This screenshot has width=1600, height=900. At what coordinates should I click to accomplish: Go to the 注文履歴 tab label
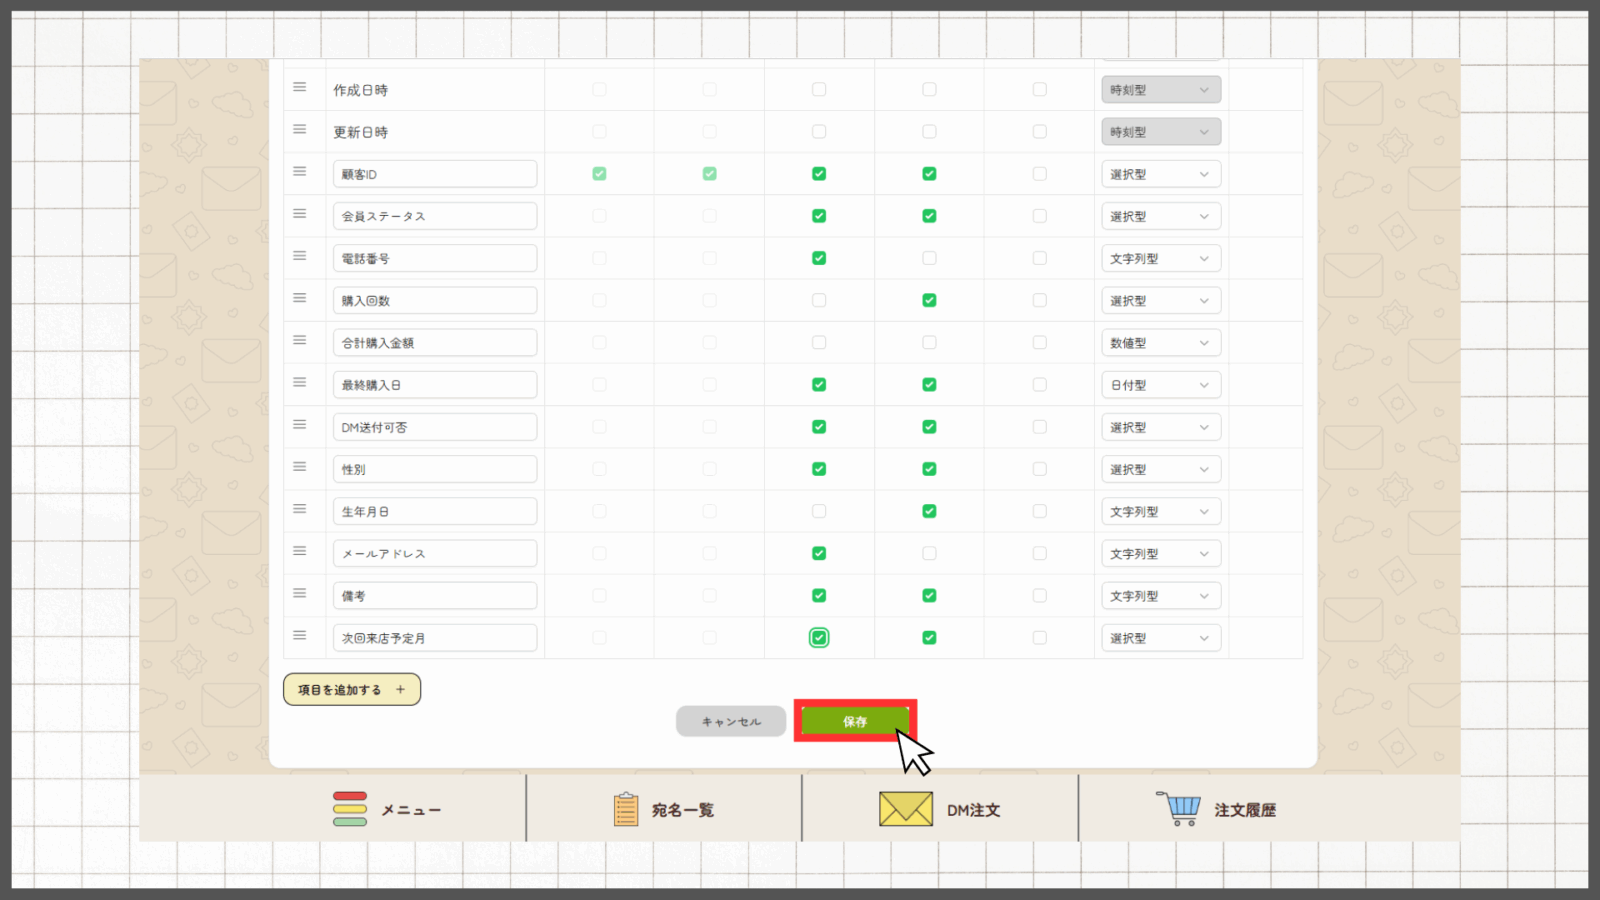click(x=1245, y=810)
